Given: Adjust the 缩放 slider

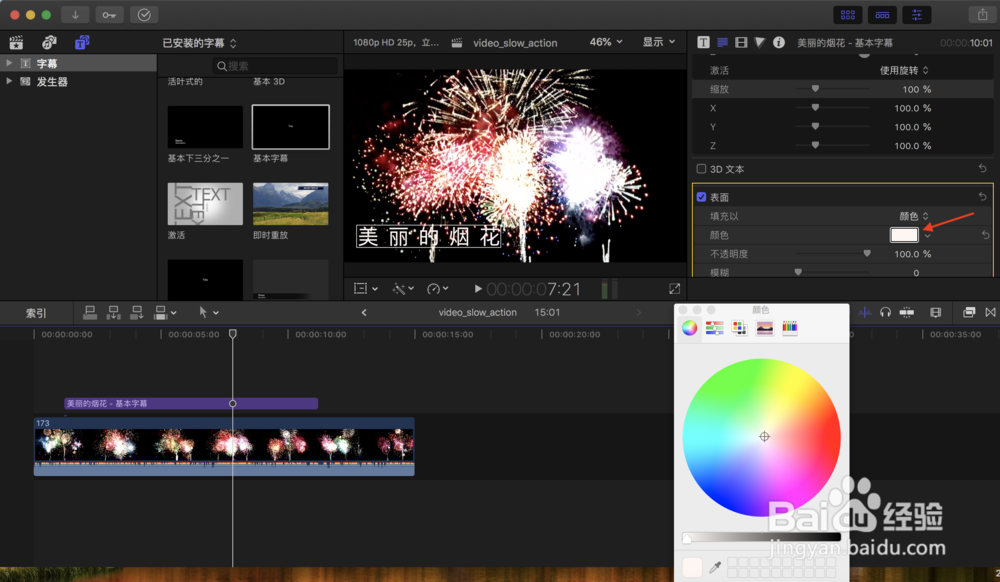Looking at the screenshot, I should [815, 89].
